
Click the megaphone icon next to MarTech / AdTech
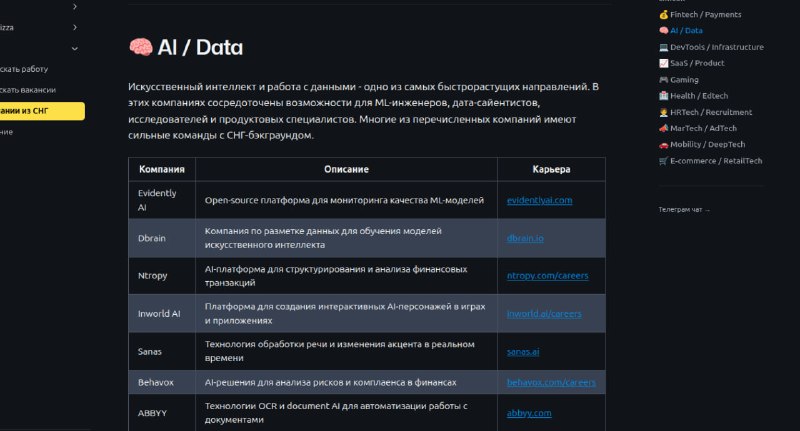[x=663, y=128]
